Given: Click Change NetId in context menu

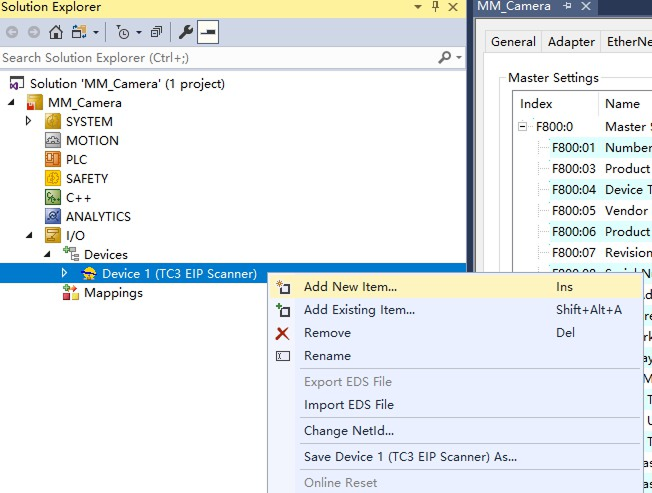Looking at the screenshot, I should tap(349, 431).
